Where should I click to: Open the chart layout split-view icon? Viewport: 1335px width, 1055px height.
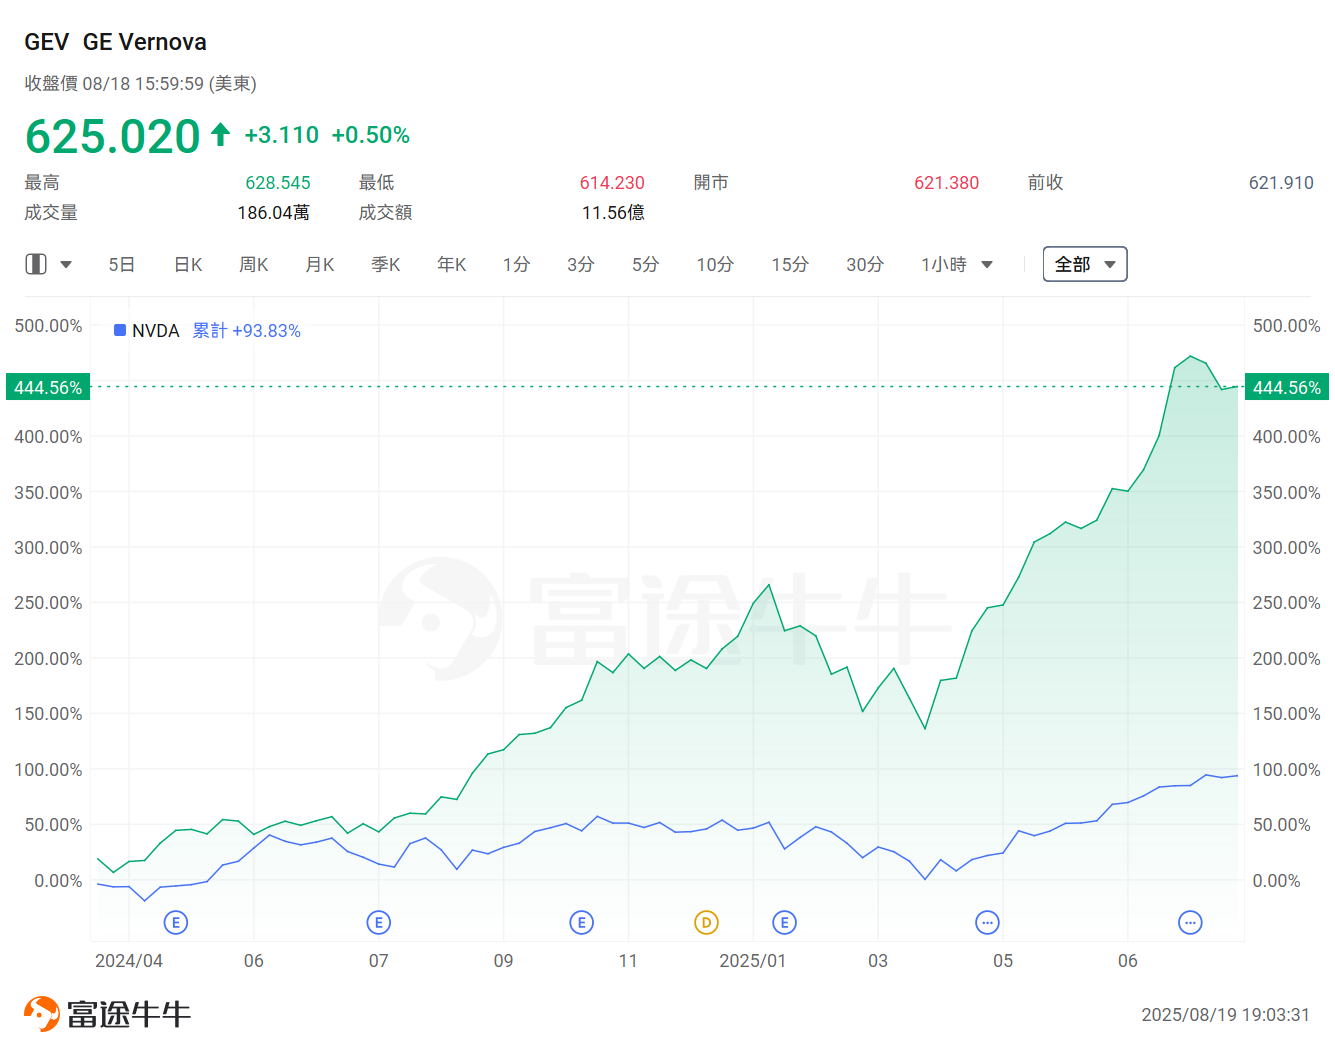(36, 263)
